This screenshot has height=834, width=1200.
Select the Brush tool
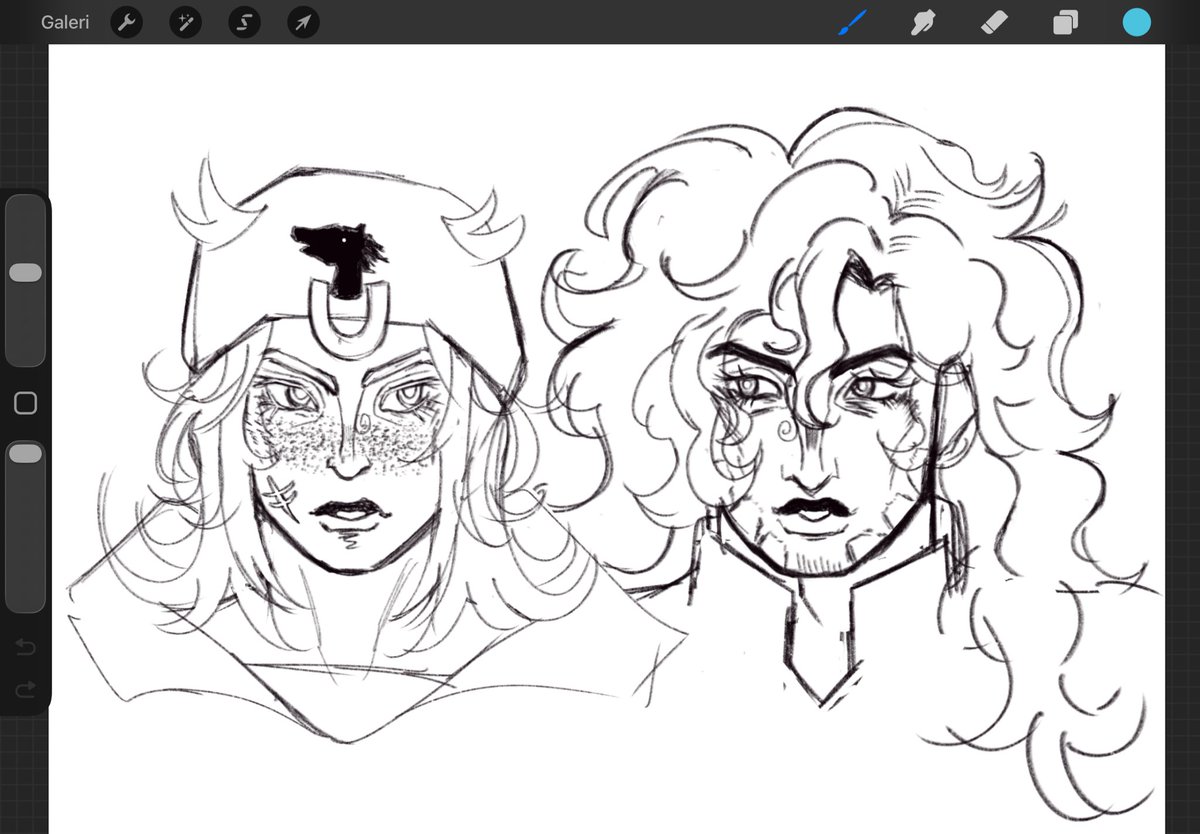853,22
